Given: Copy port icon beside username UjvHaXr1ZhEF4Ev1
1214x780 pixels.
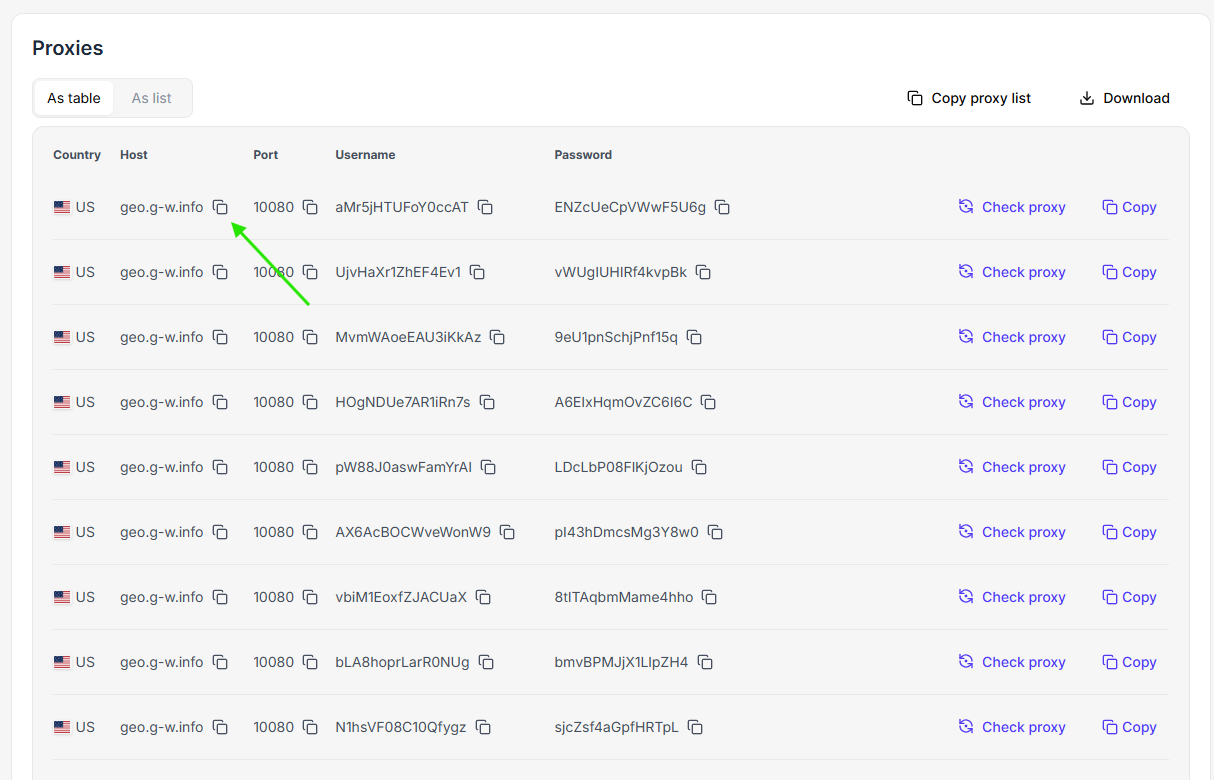Looking at the screenshot, I should click(x=310, y=272).
